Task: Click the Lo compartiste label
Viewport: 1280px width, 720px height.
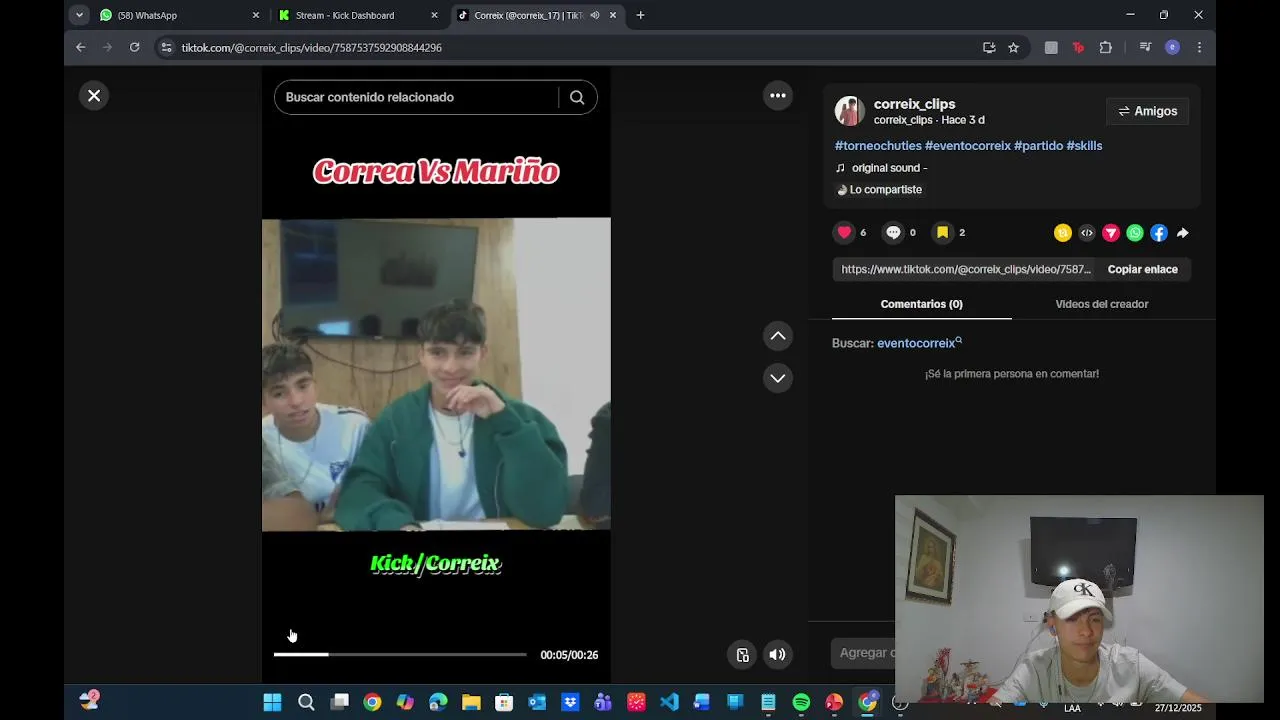Action: pos(879,190)
